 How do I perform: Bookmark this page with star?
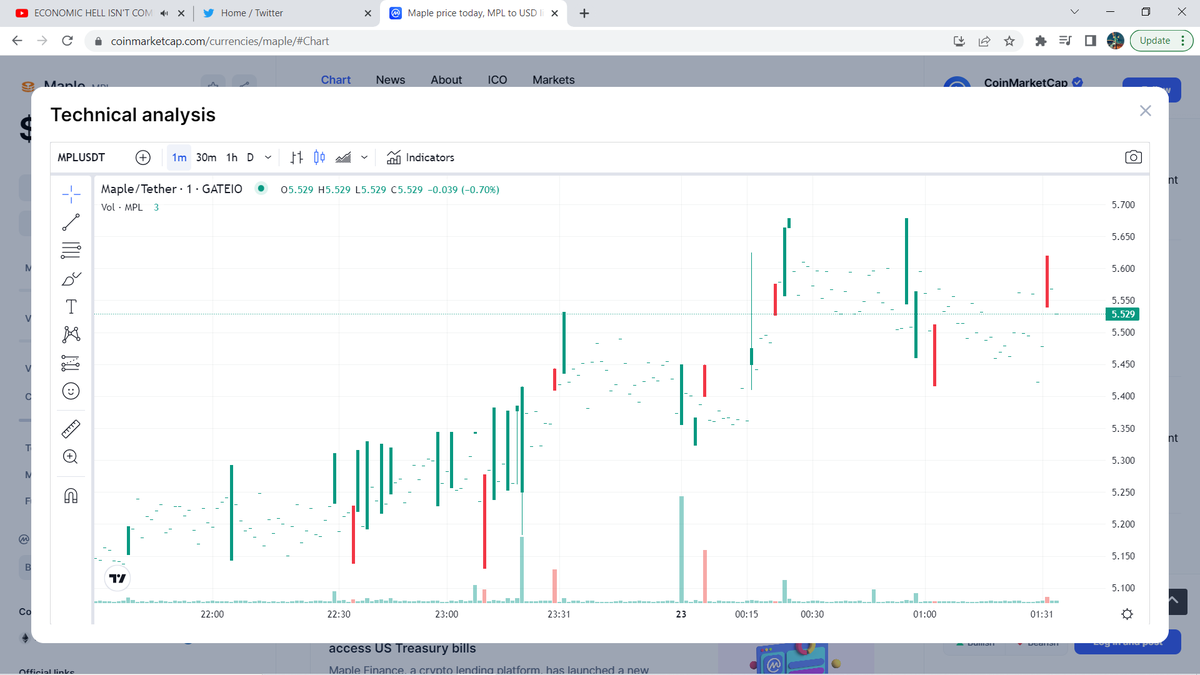click(1009, 41)
